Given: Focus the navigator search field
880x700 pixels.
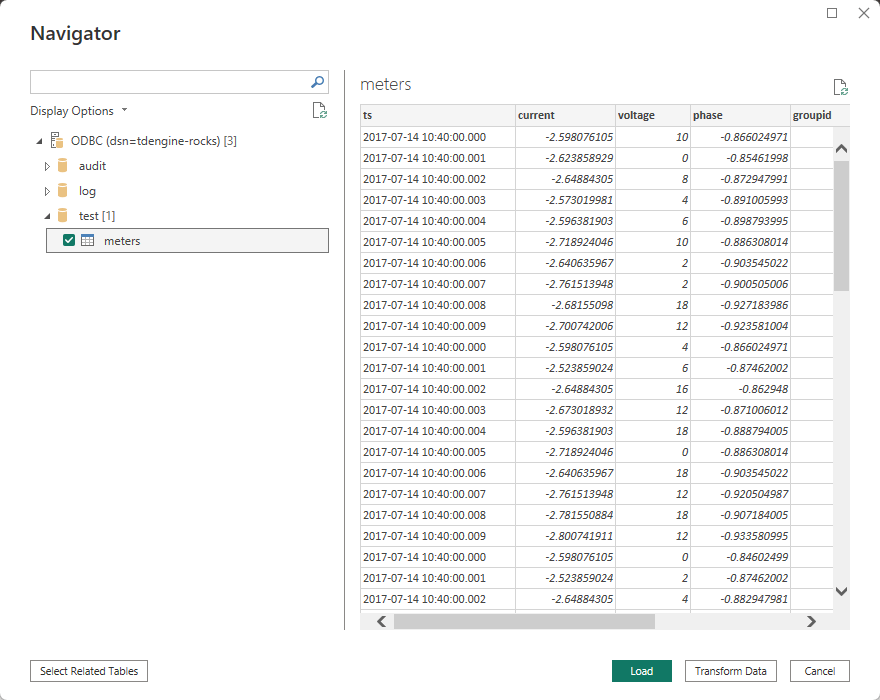Looking at the screenshot, I should (x=168, y=82).
